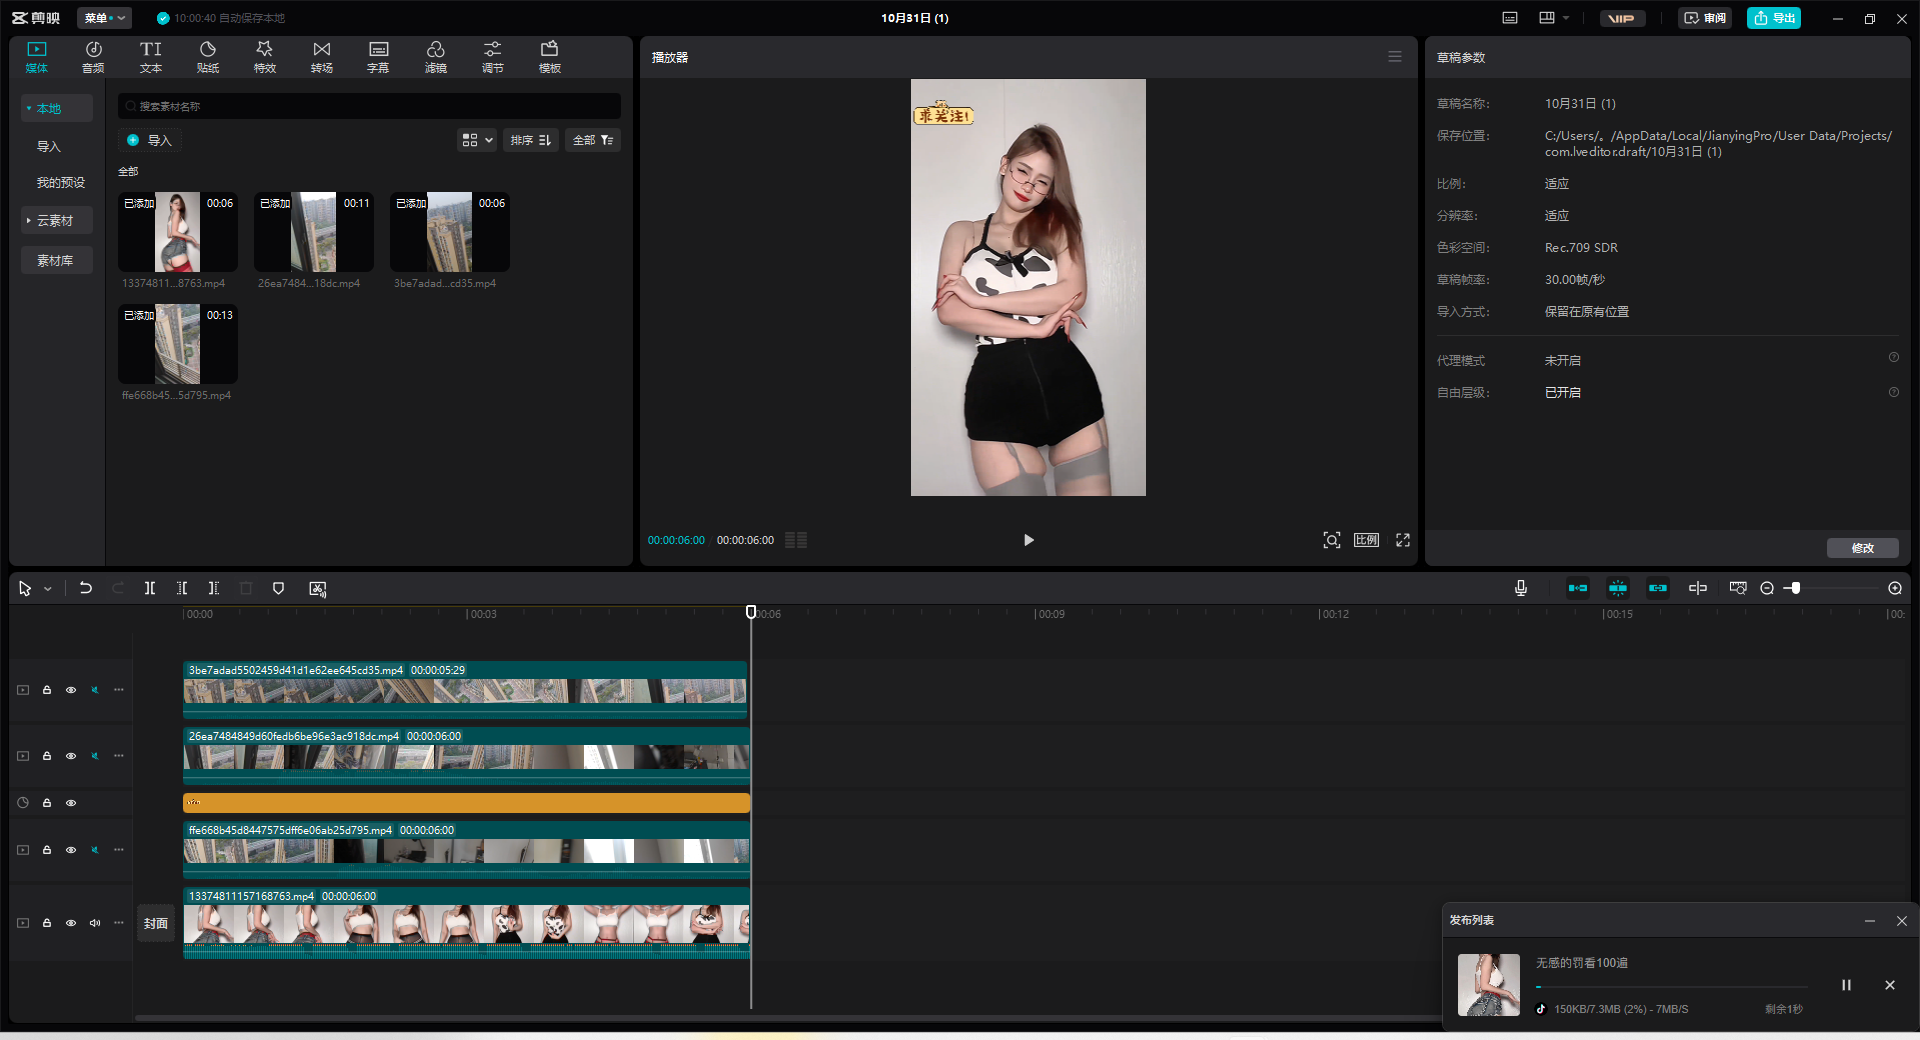The image size is (1920, 1040).
Task: Open the 全部 filter dropdown
Action: click(593, 140)
